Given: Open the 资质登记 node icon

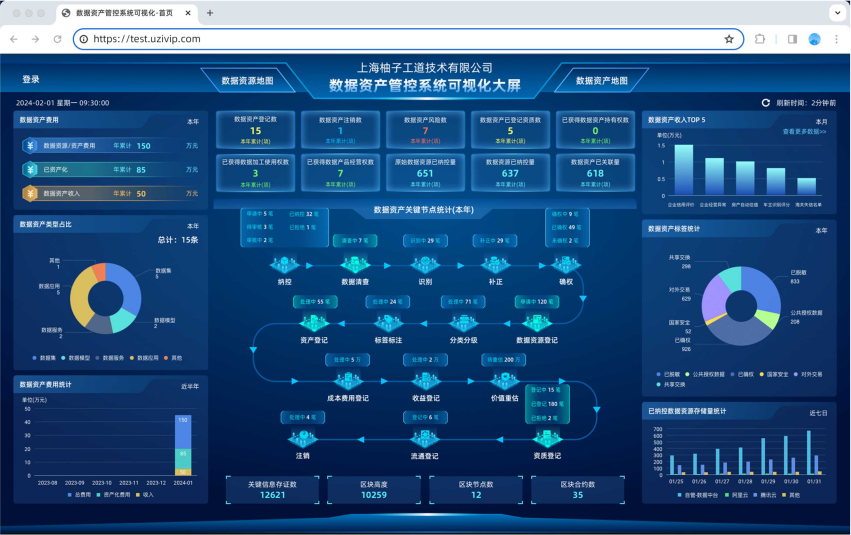Looking at the screenshot, I should coord(547,439).
